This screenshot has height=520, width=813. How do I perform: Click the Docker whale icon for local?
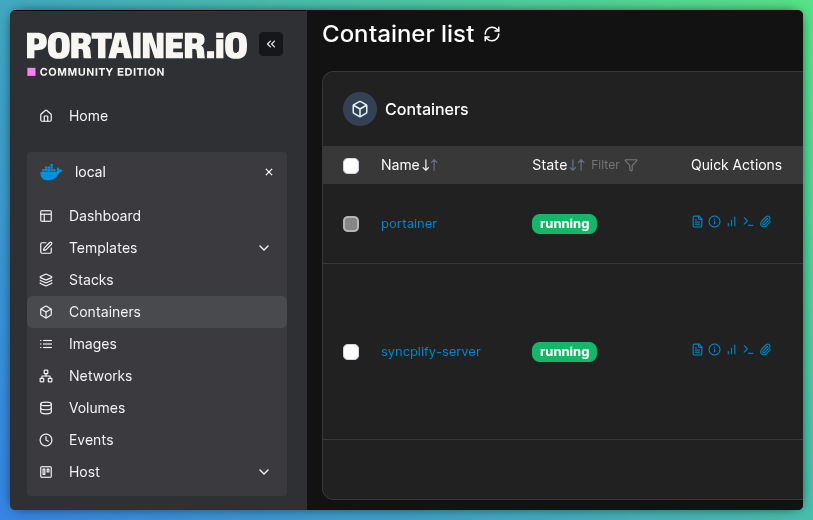pos(51,172)
